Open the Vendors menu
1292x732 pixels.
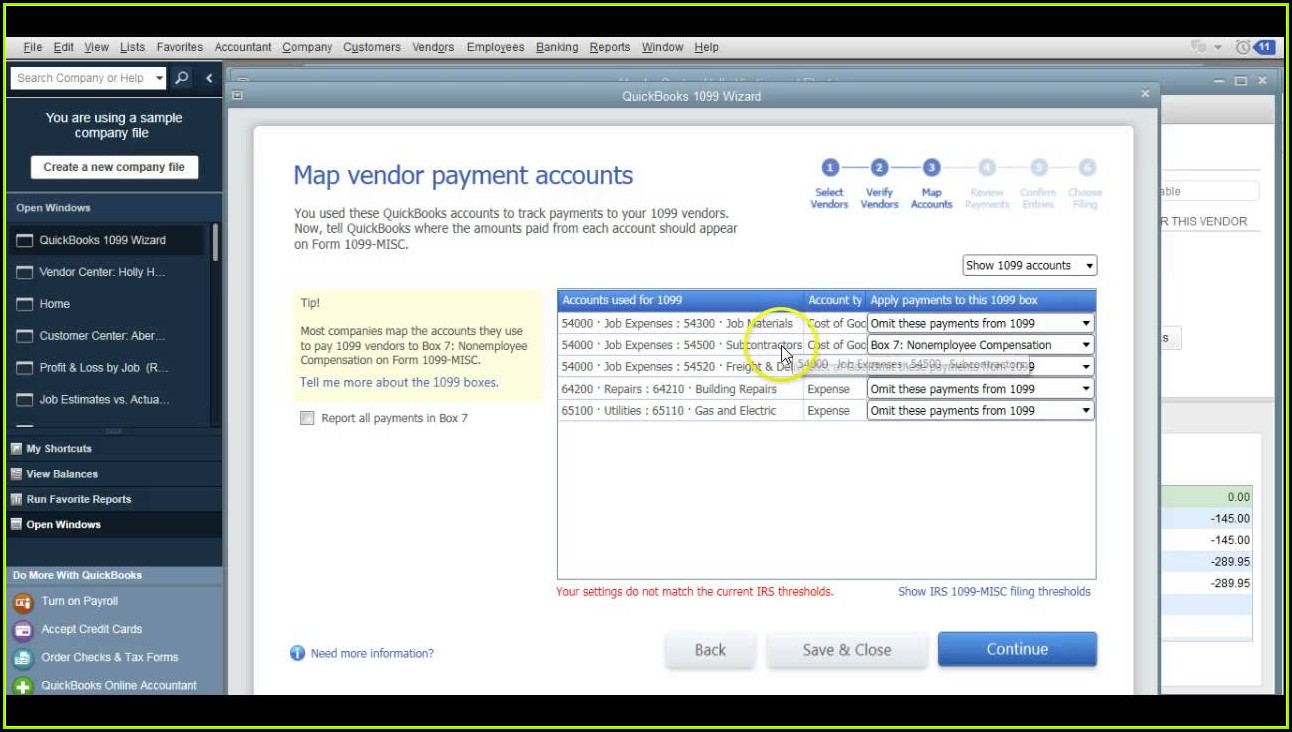433,47
